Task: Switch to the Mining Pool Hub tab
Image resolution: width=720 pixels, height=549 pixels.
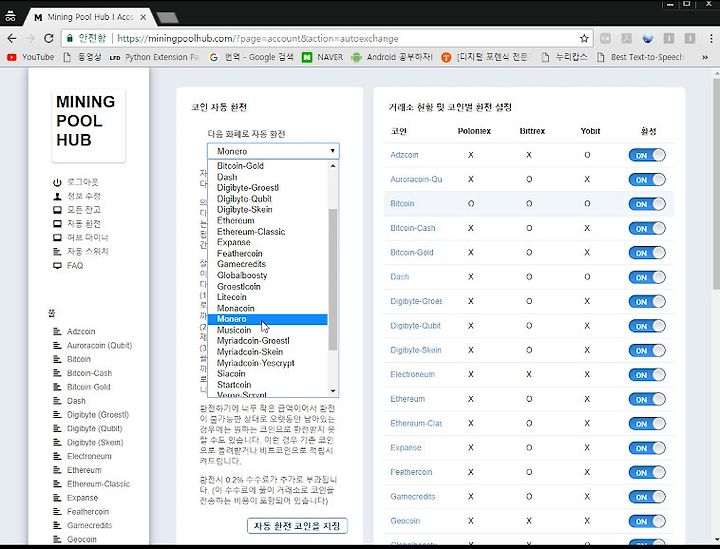Action: pyautogui.click(x=90, y=17)
